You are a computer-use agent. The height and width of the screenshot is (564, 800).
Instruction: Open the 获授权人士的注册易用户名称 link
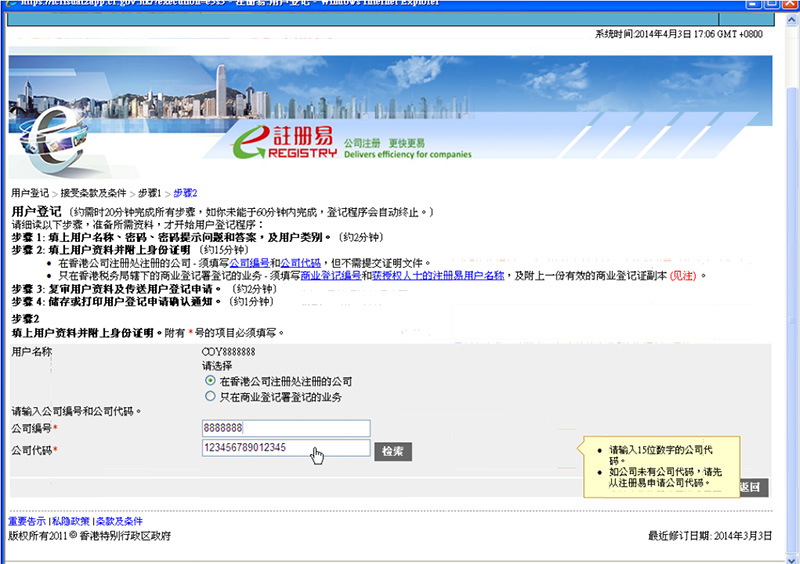coord(438,276)
